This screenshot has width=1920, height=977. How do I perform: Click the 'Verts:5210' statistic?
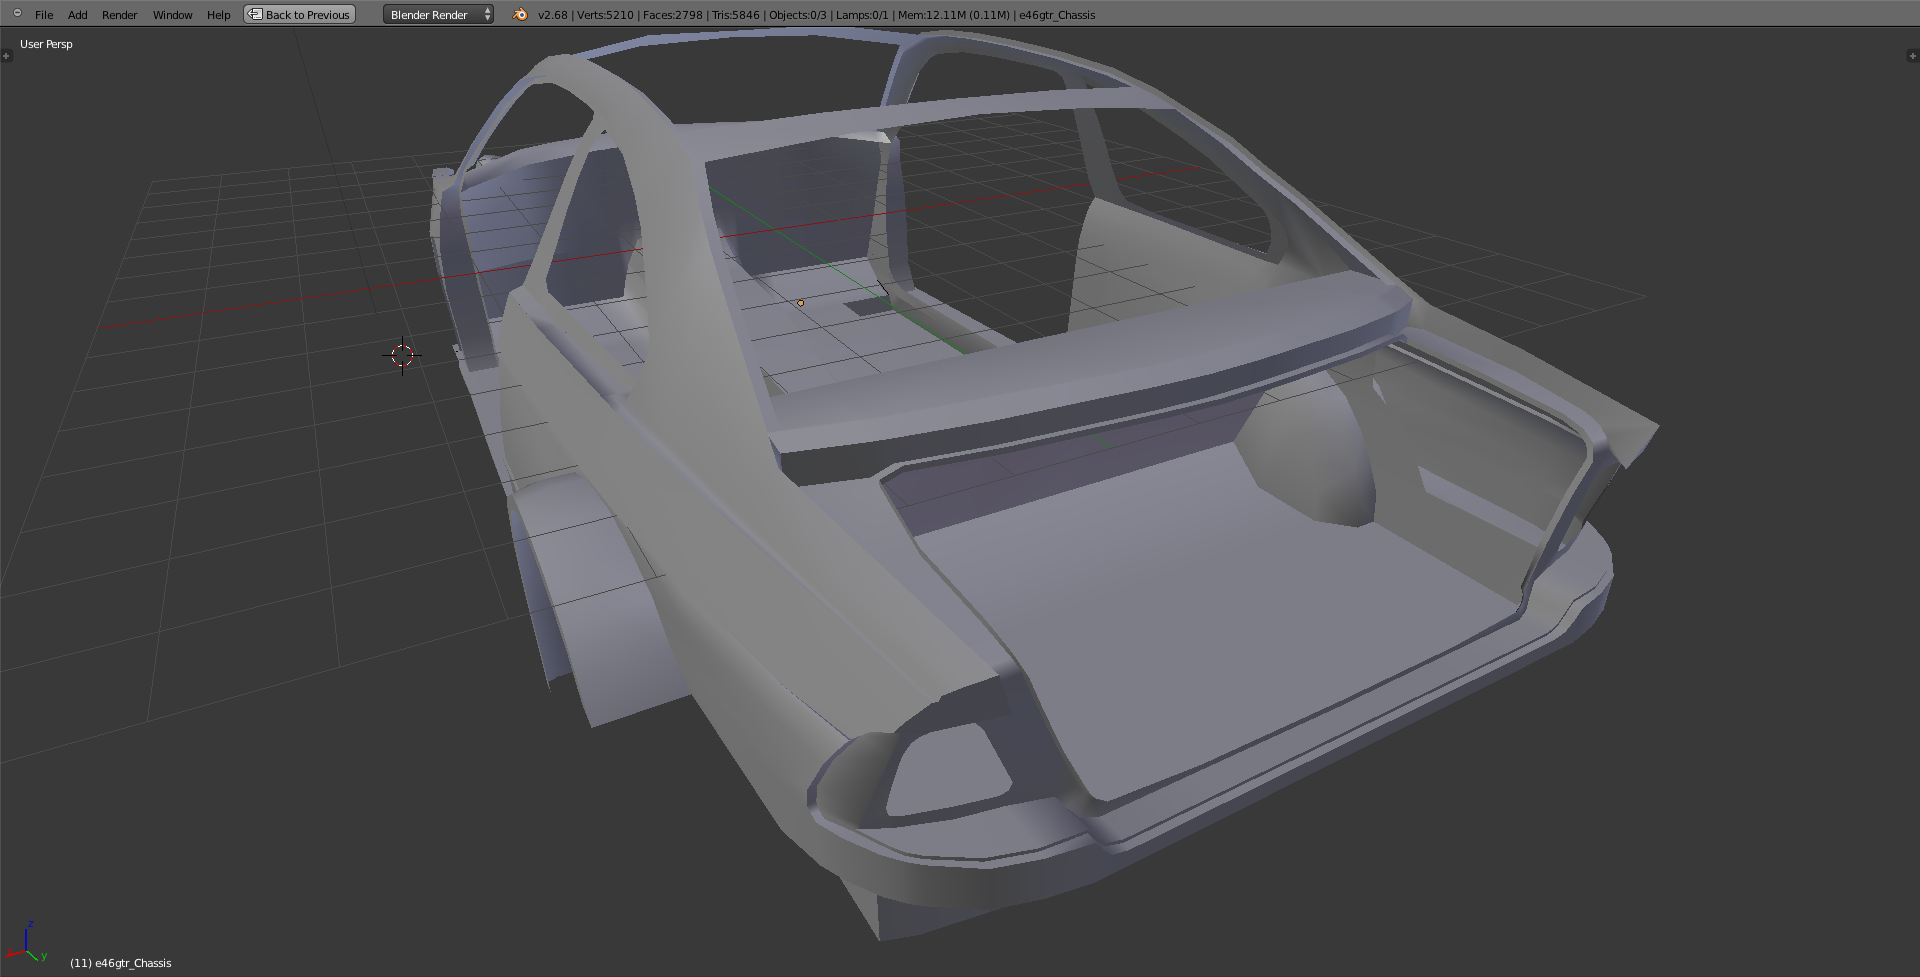tap(605, 15)
